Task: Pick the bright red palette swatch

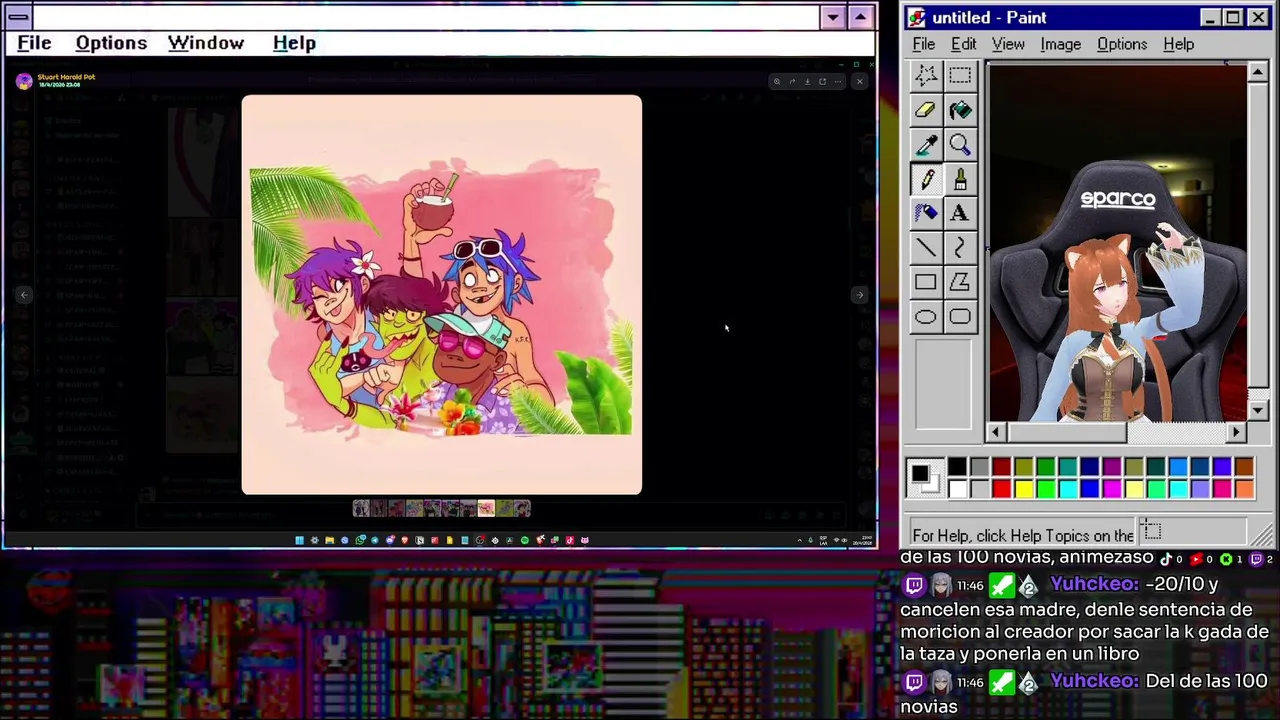Action: (x=1001, y=489)
